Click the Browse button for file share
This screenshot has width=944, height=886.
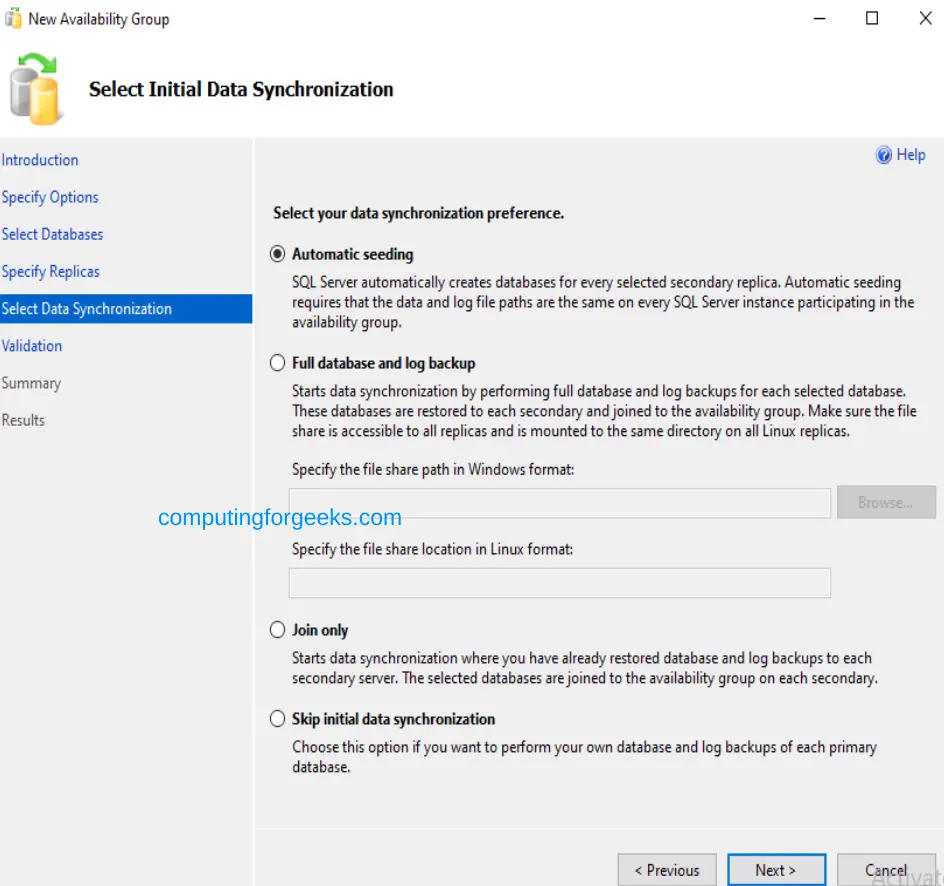pyautogui.click(x=886, y=502)
